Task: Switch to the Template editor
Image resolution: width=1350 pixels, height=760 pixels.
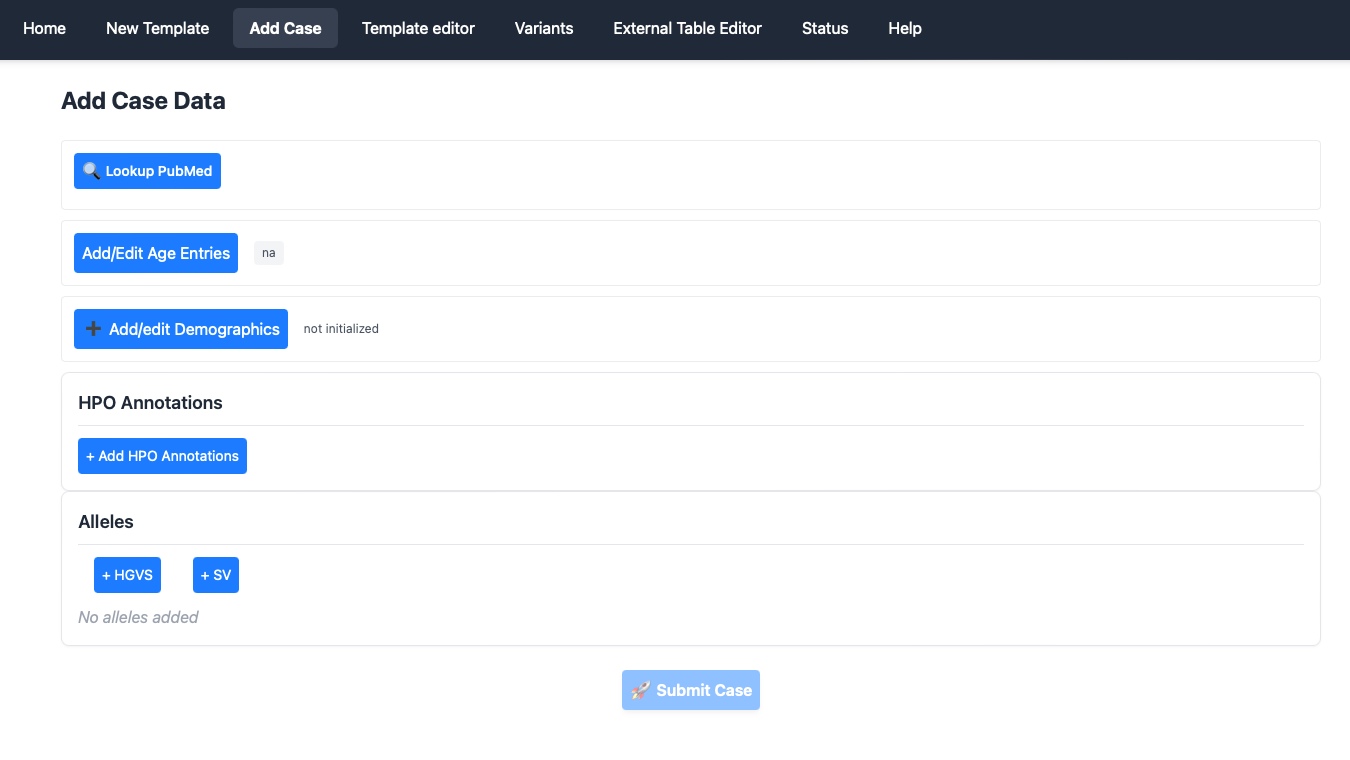Action: [x=418, y=28]
